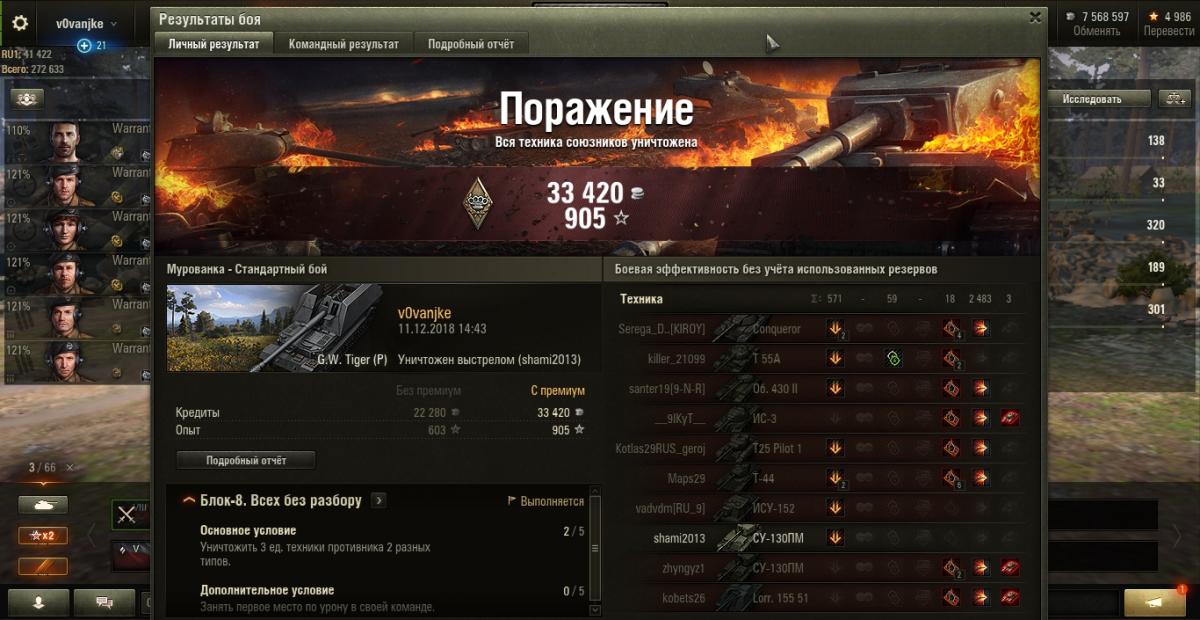Open the settings gear menu
Image resolution: width=1200 pixels, height=620 pixels.
click(x=20, y=23)
